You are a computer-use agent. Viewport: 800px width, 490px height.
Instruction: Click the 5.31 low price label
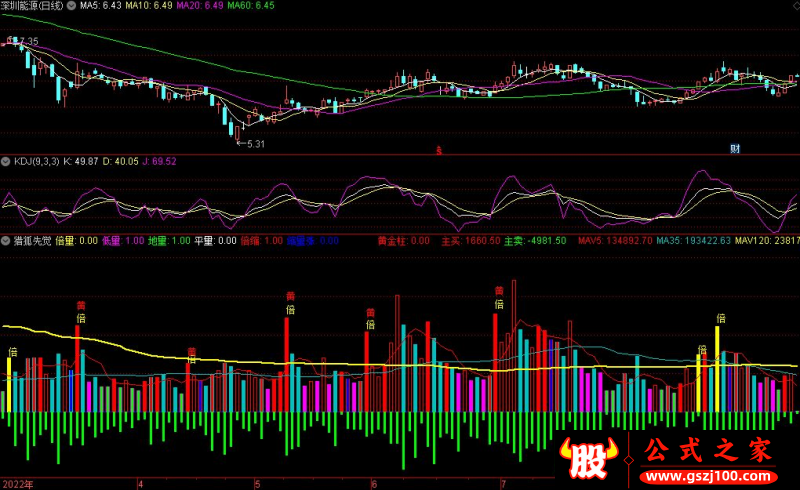(256, 144)
